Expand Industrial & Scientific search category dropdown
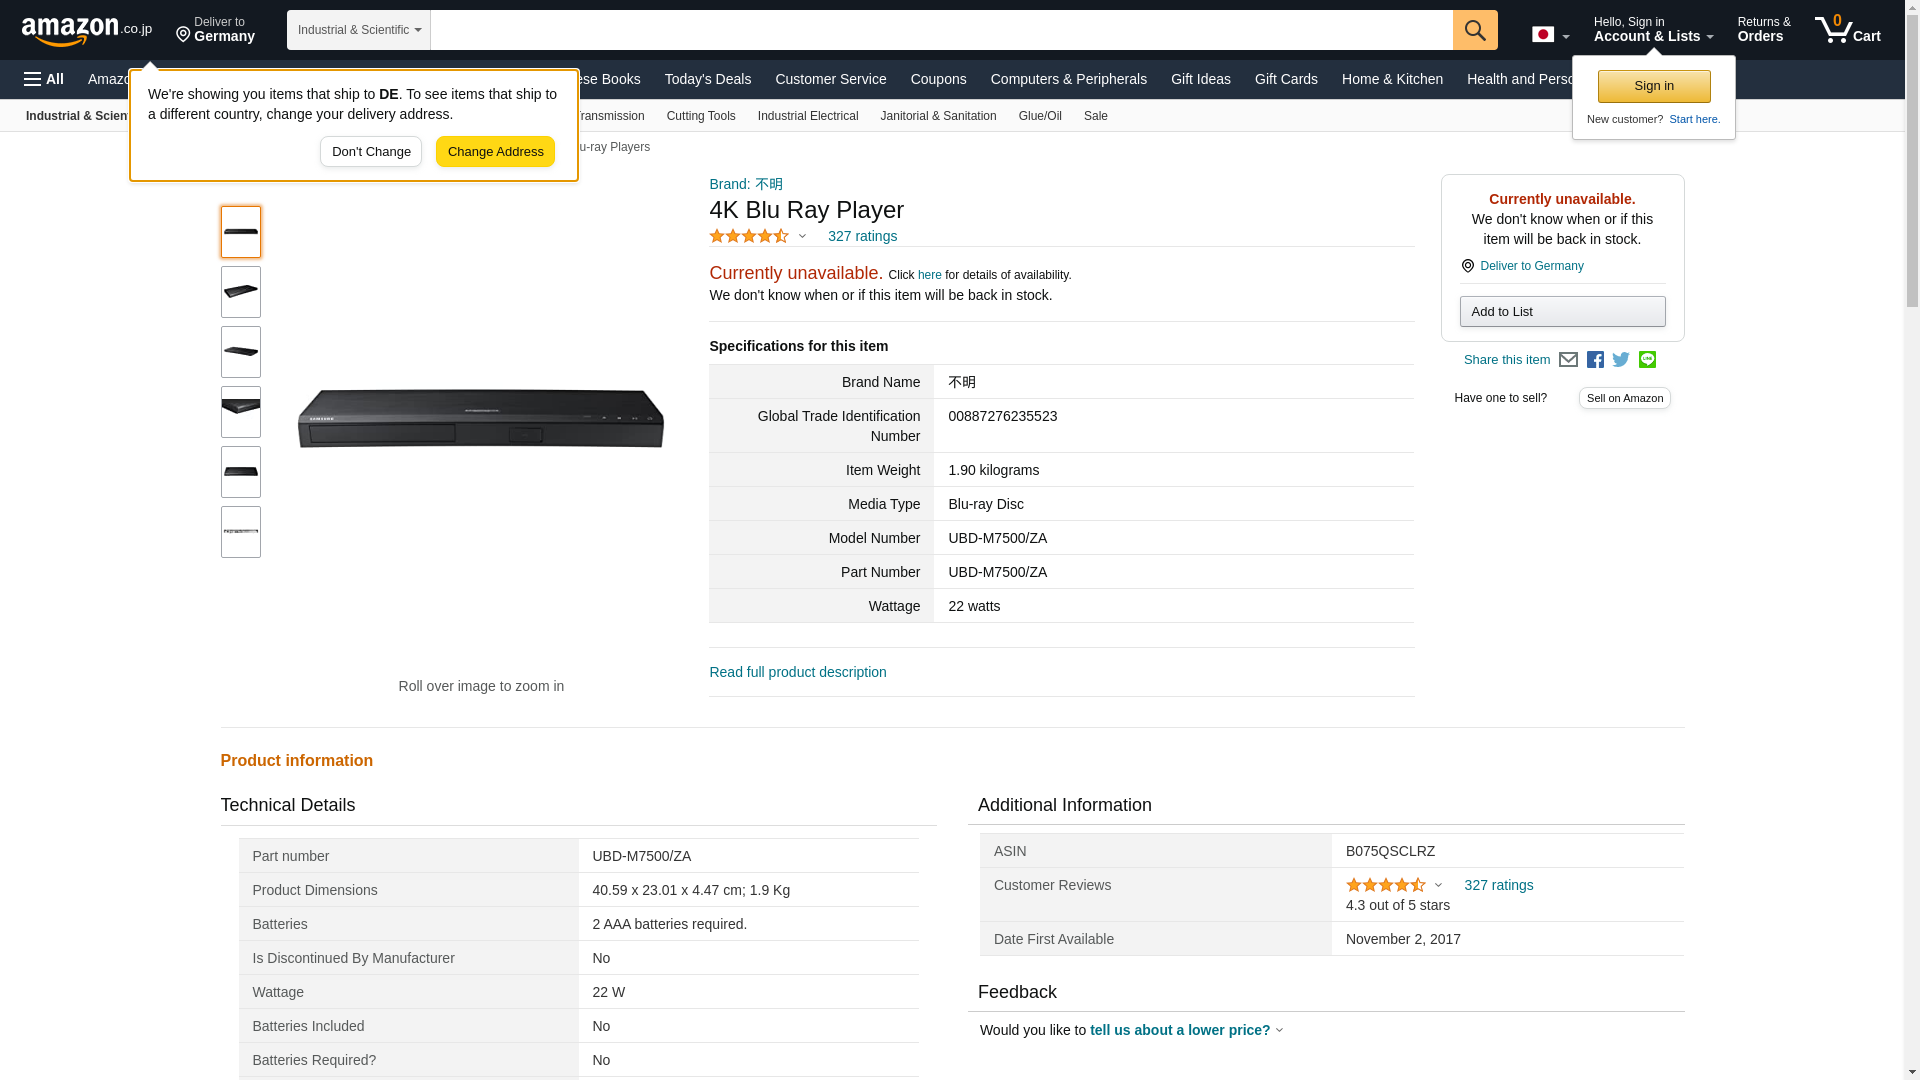Viewport: 1920px width, 1080px height. pyautogui.click(x=358, y=30)
